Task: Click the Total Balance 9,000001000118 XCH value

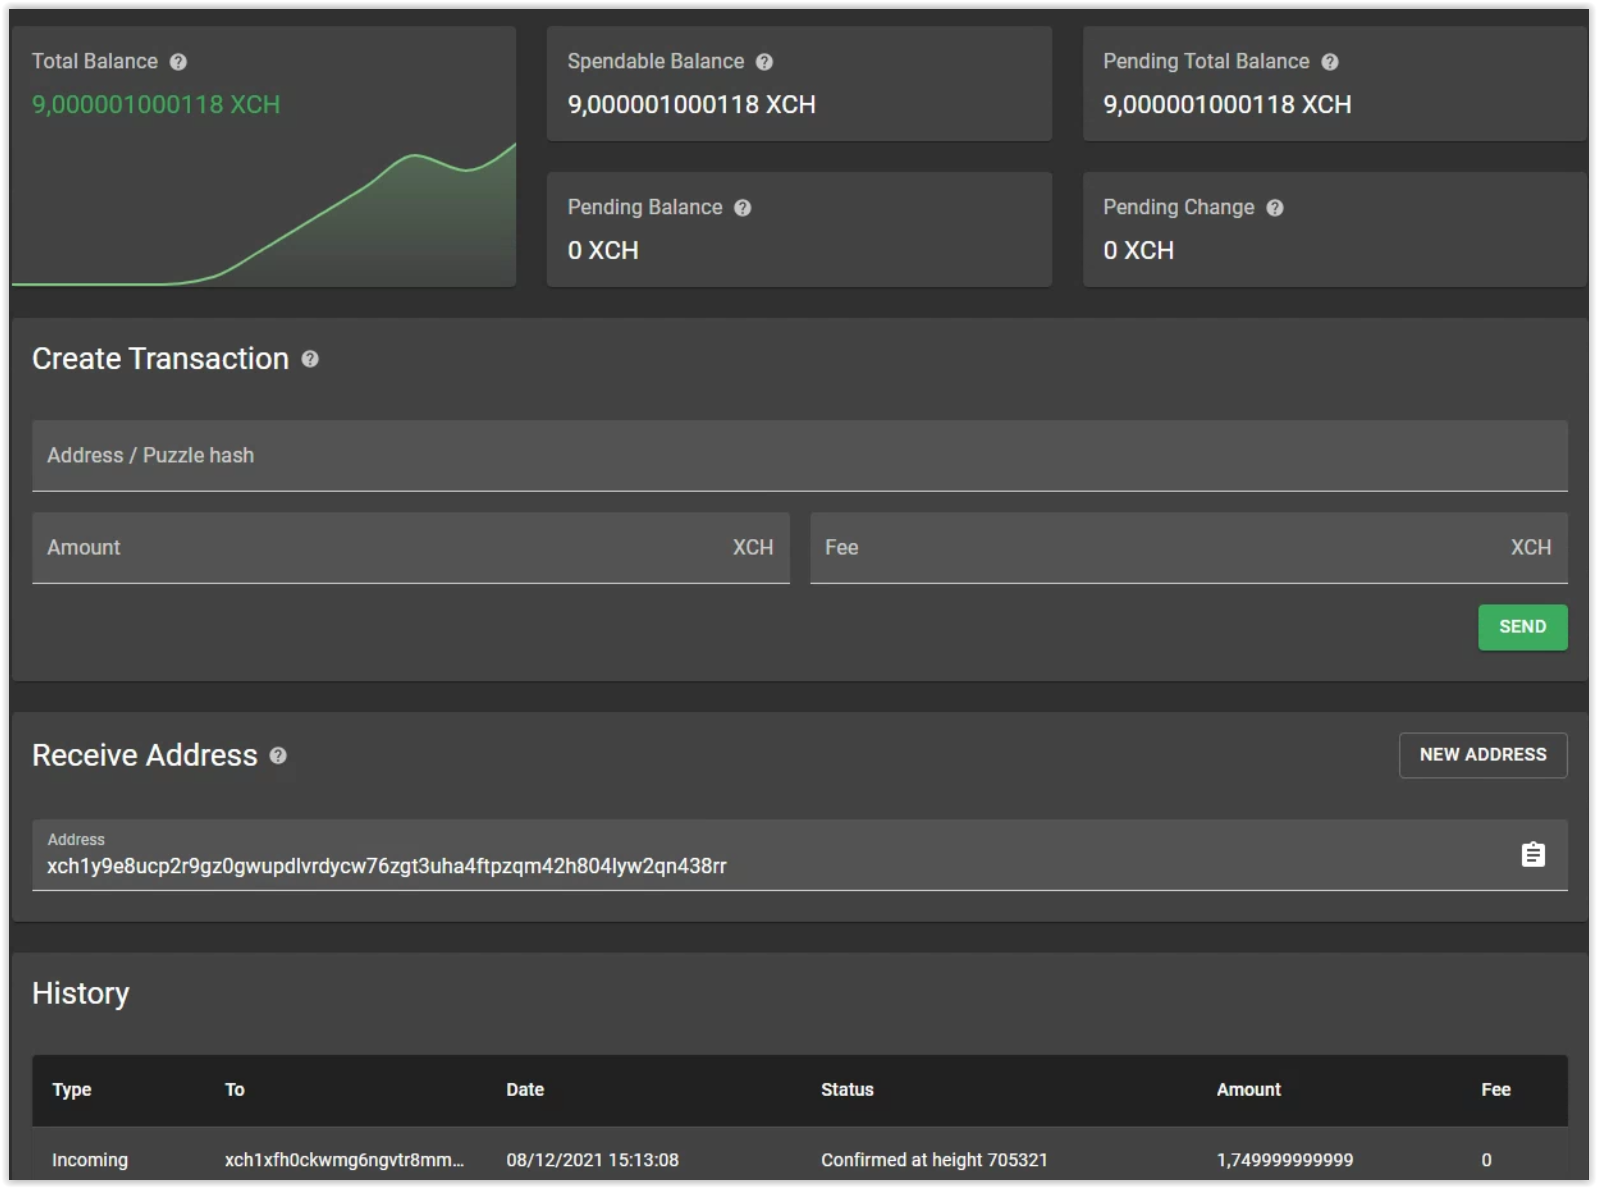Action: pyautogui.click(x=156, y=105)
